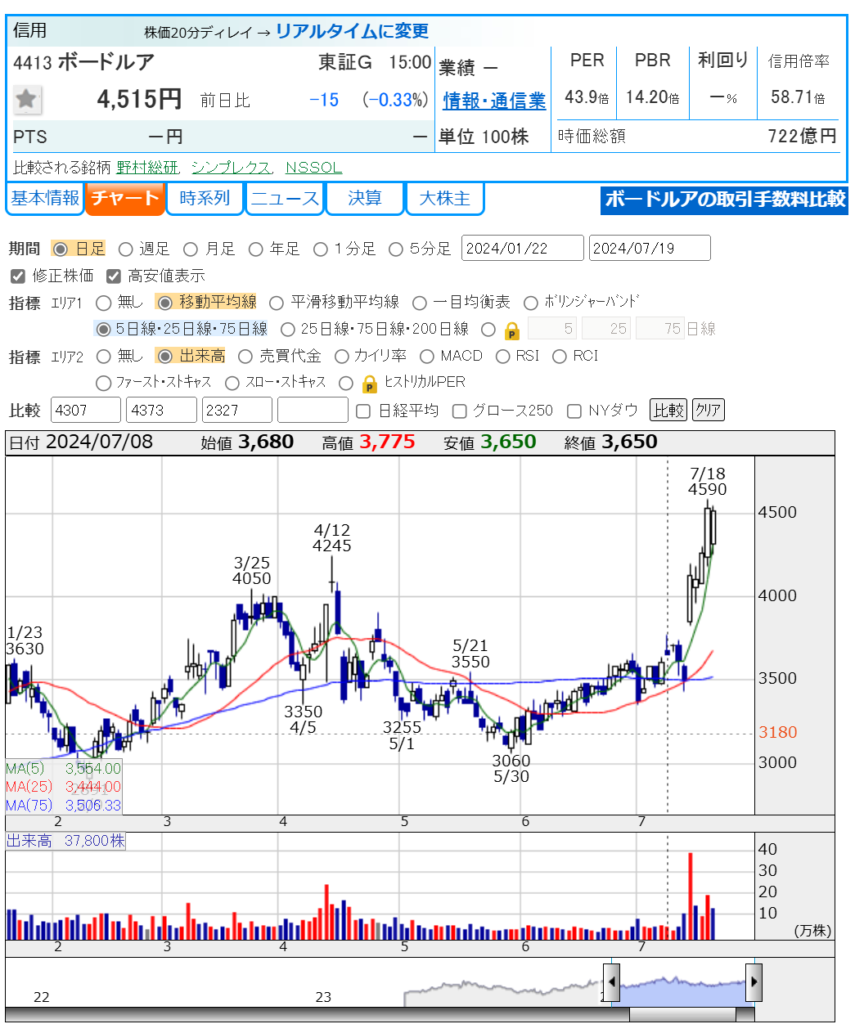855x1024 pixels.
Task: Click the star favorite icon
Action: tap(27, 99)
